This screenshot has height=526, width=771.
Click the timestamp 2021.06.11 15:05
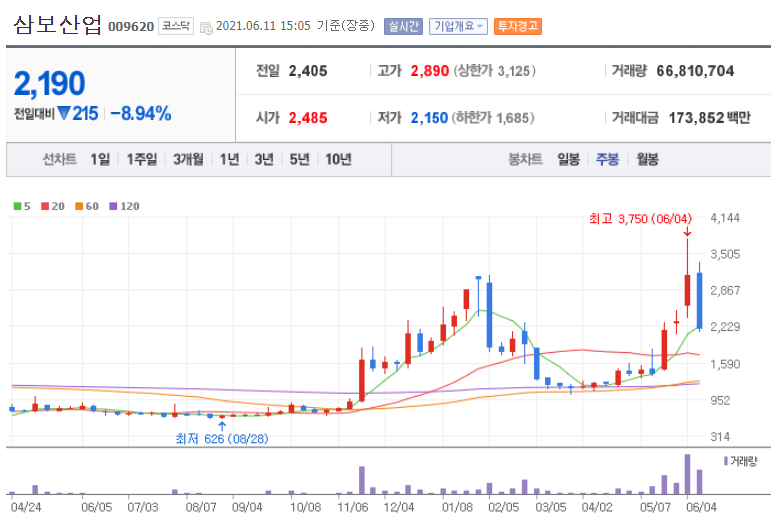(263, 26)
